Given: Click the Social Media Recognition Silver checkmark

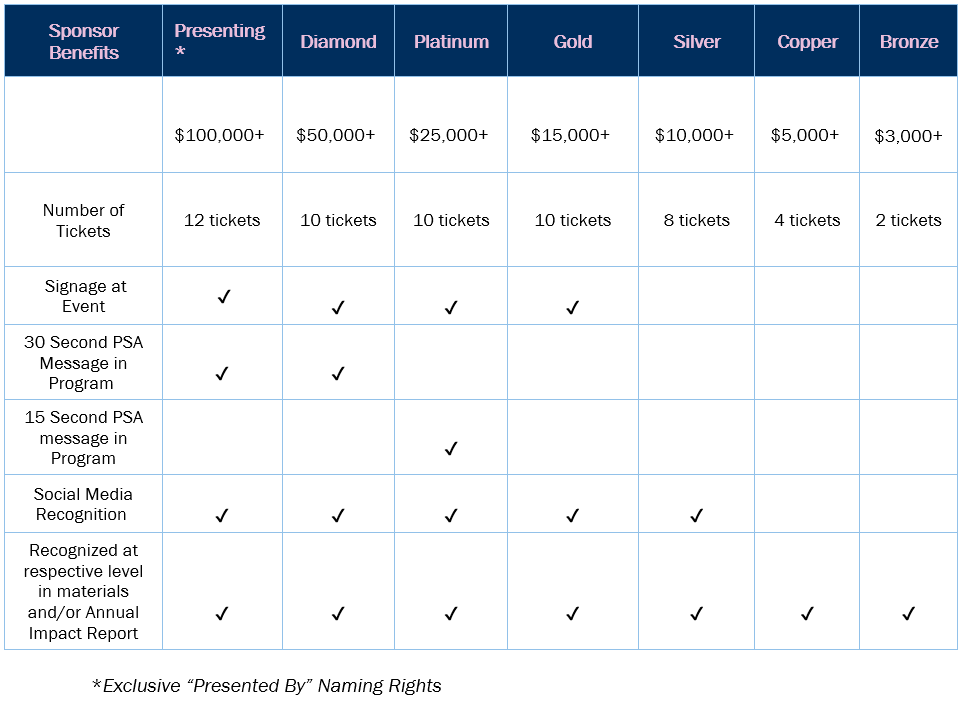Looking at the screenshot, I should coord(696,515).
